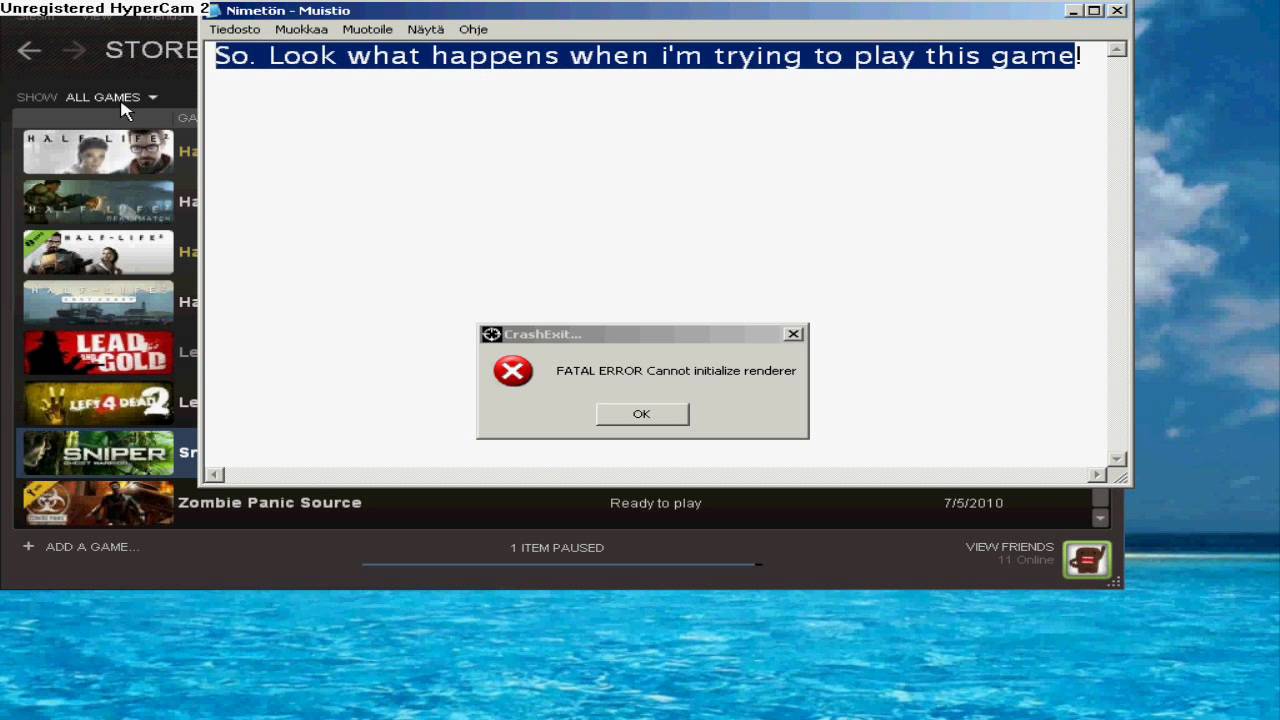Open the Muokkaa menu in Muistio

(301, 29)
